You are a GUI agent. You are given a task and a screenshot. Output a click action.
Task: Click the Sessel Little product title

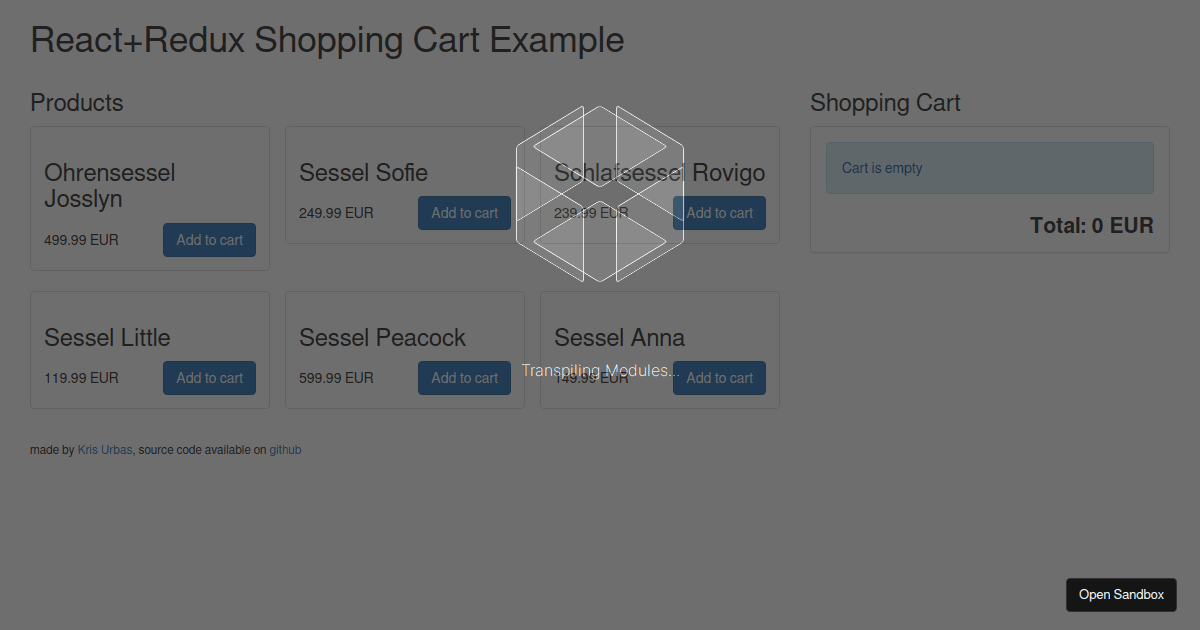pyautogui.click(x=107, y=338)
